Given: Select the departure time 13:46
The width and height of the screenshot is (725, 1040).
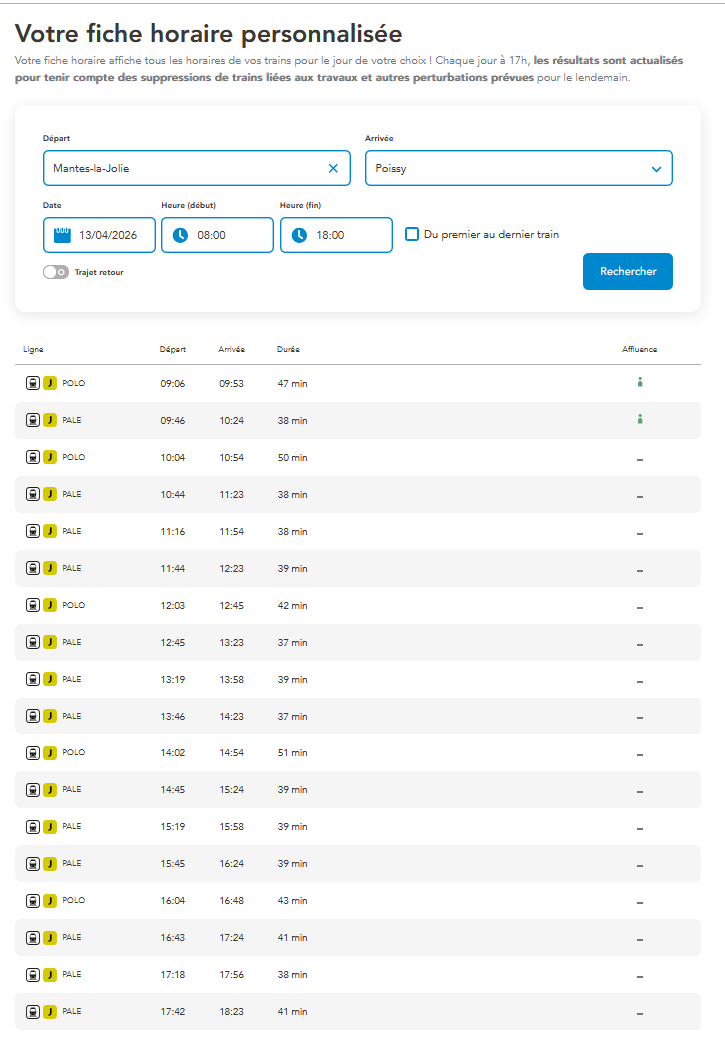Looking at the screenshot, I should (x=172, y=717).
